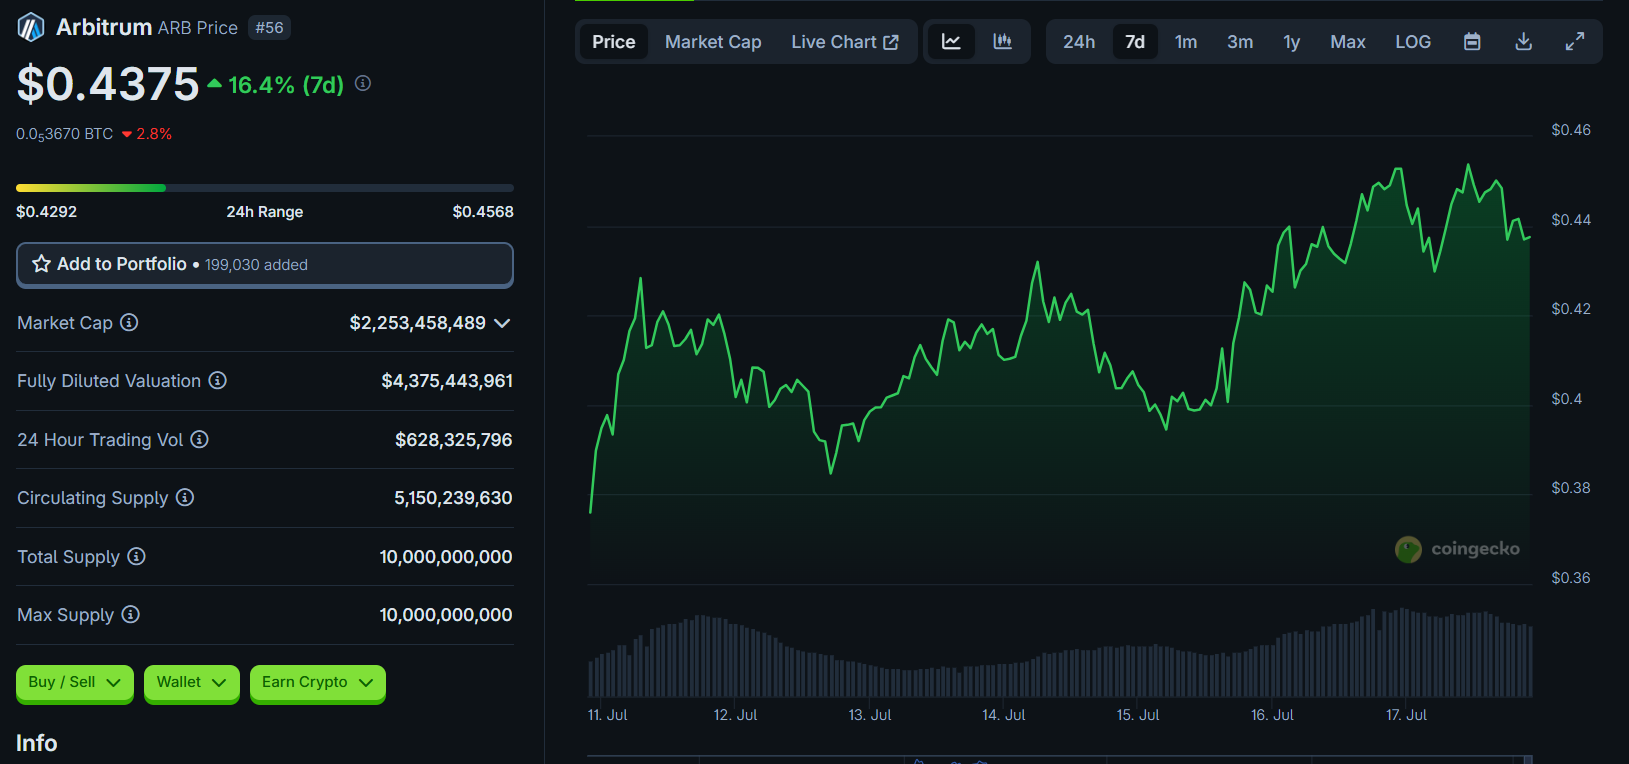
Task: Click the 16.4% (7d) change text
Action: (x=286, y=85)
